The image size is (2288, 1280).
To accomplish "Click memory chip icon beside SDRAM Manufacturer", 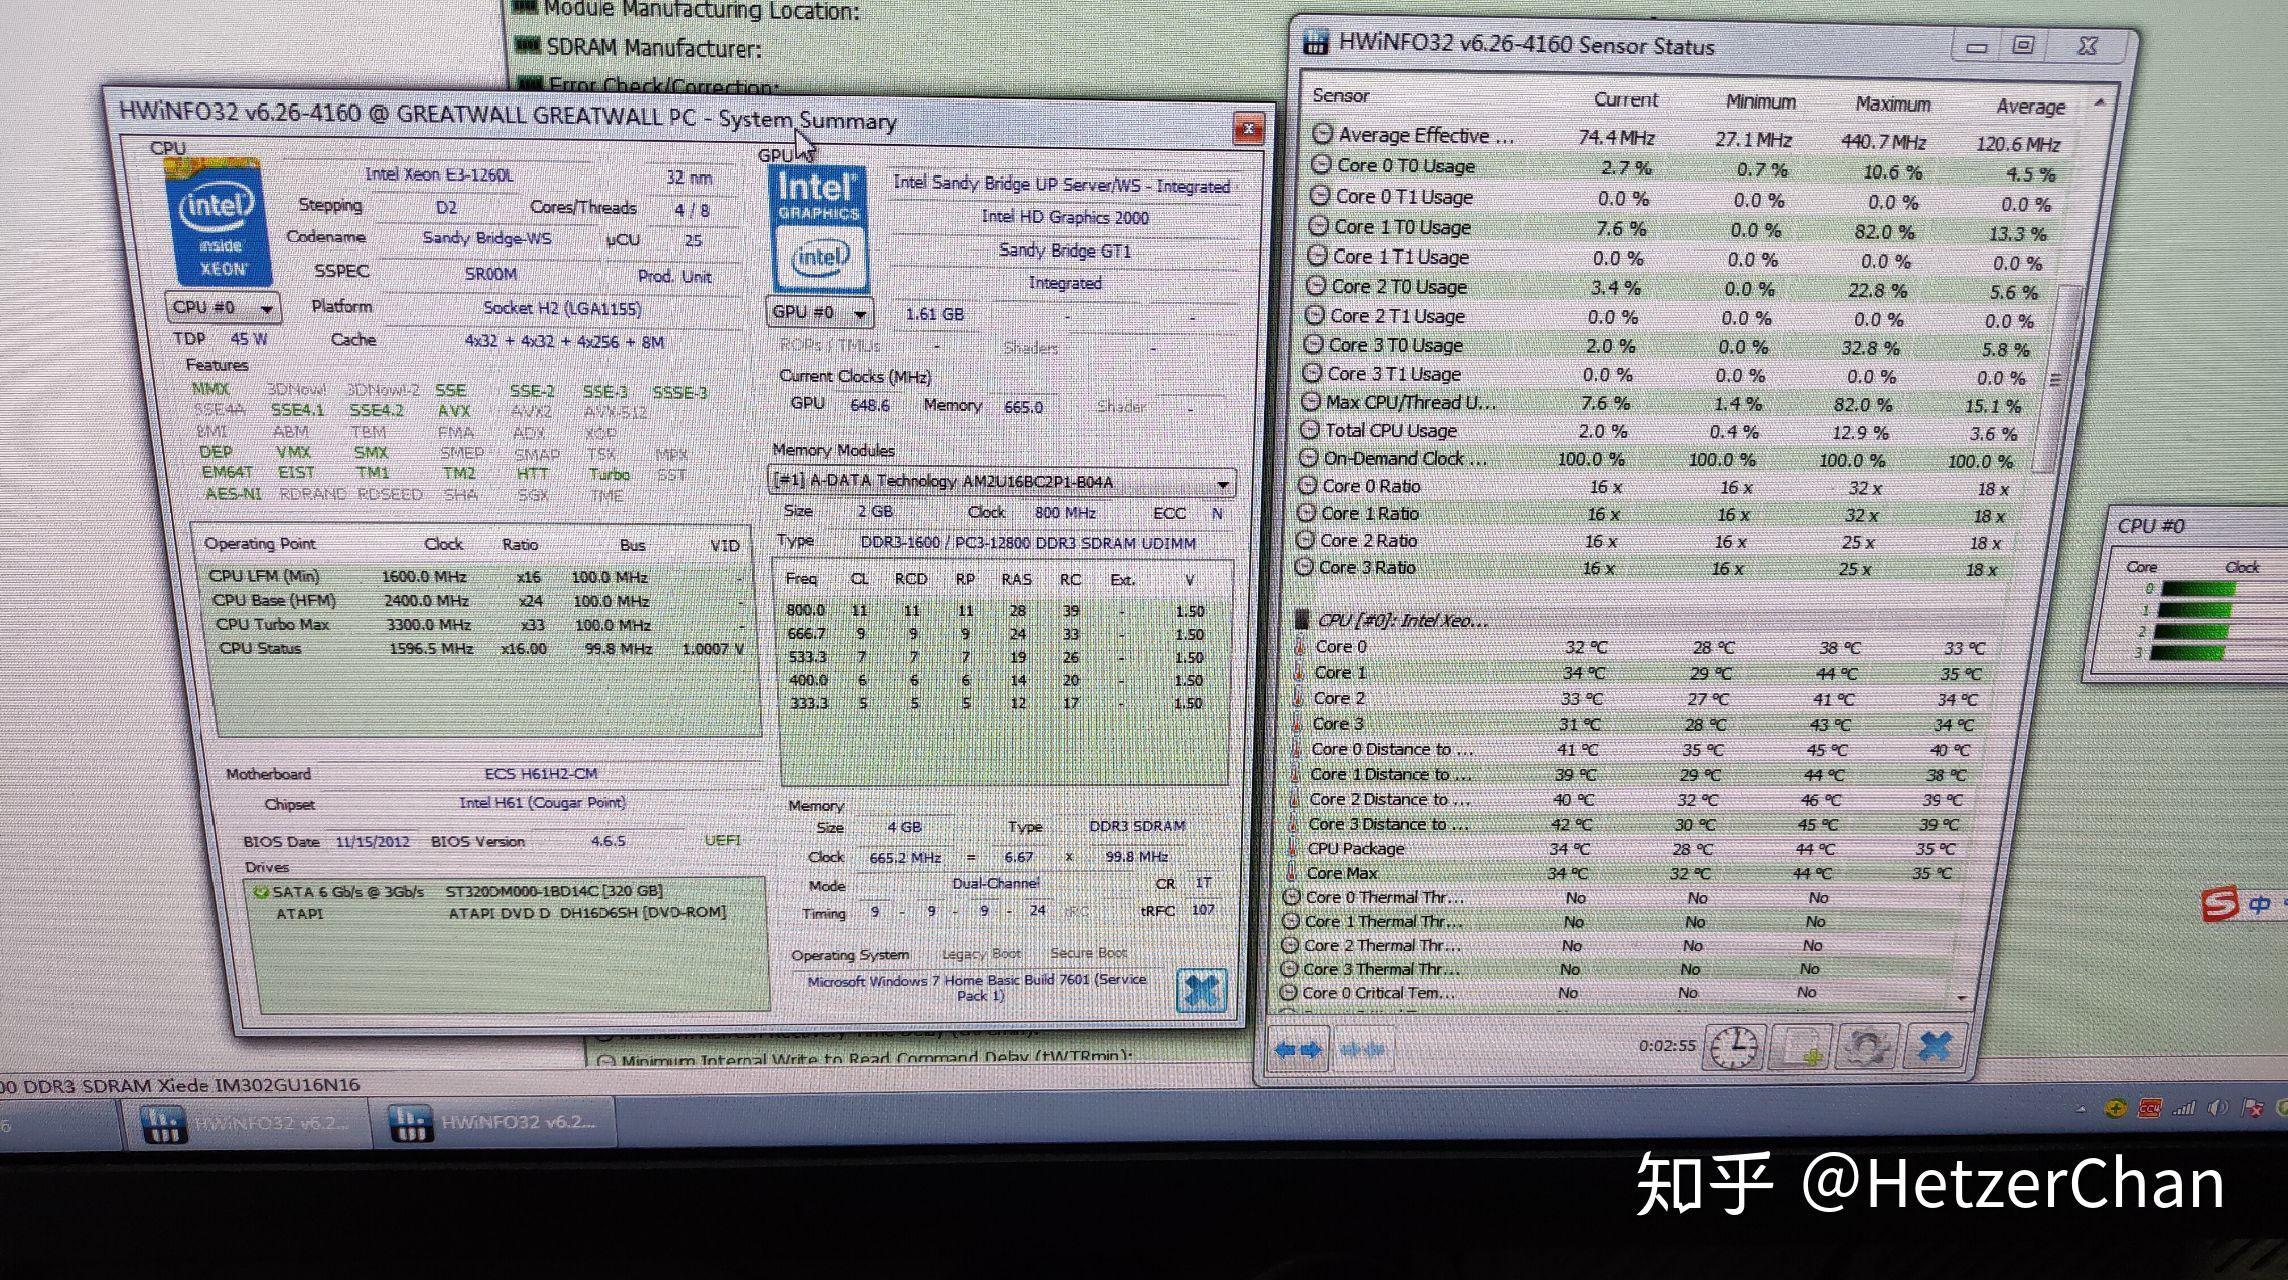I will pos(526,45).
